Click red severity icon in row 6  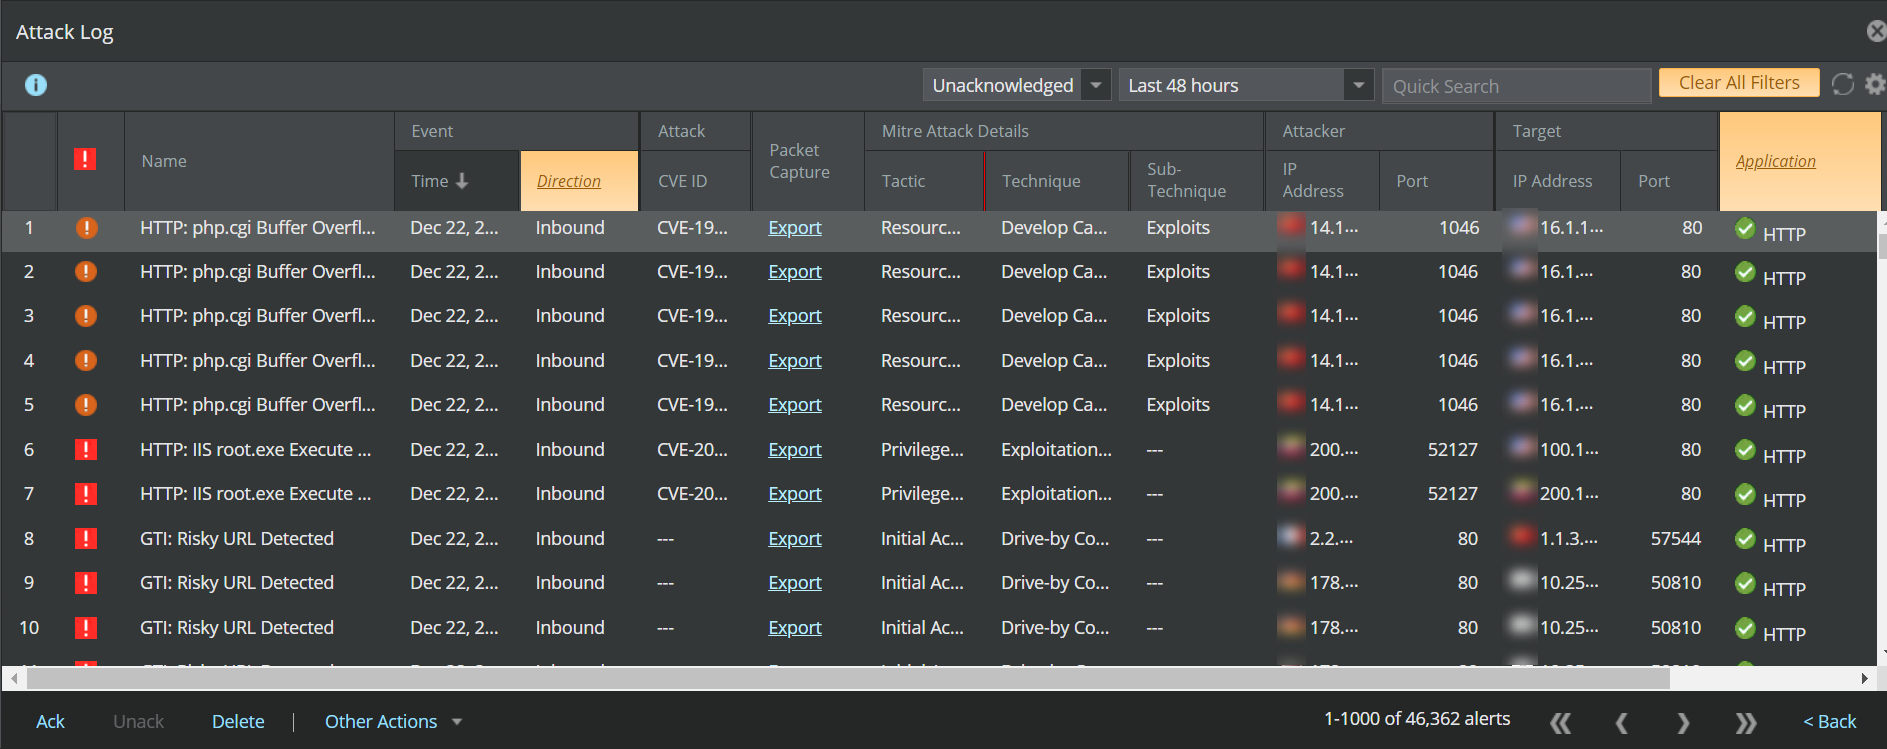86,450
